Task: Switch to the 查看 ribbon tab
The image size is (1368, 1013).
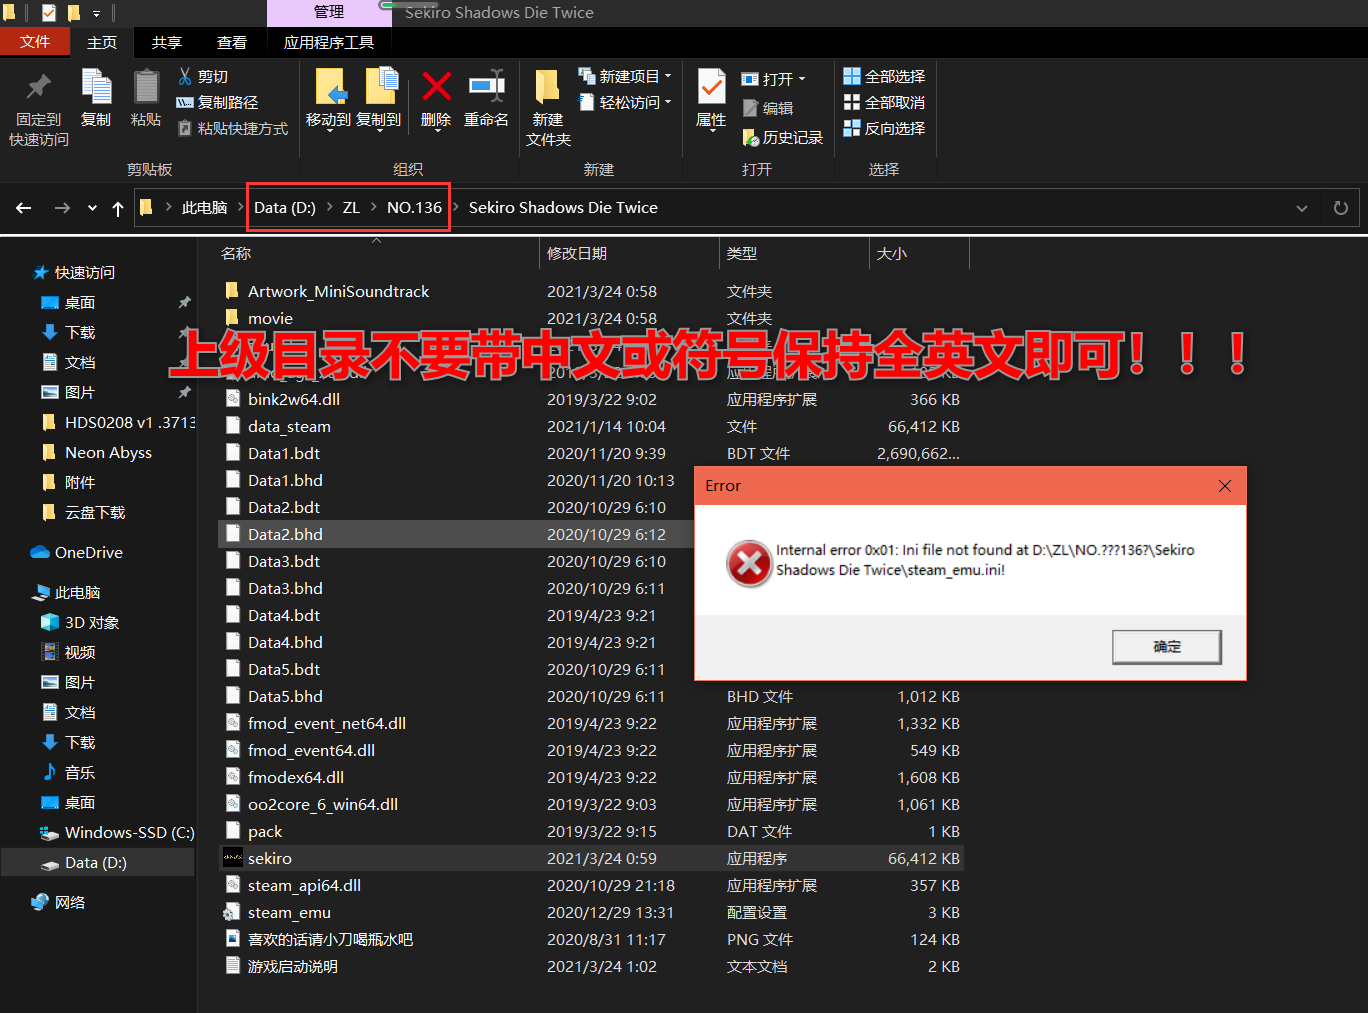Action: (231, 42)
